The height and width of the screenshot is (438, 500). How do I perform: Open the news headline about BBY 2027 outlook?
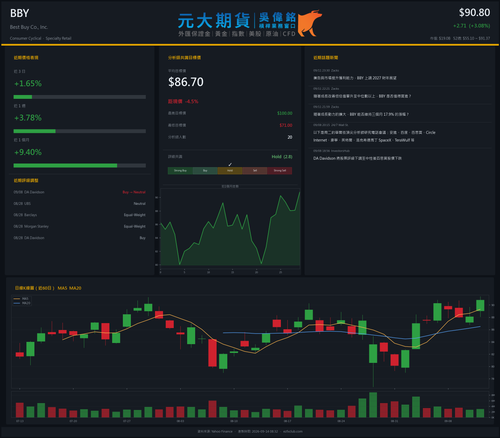click(x=355, y=78)
